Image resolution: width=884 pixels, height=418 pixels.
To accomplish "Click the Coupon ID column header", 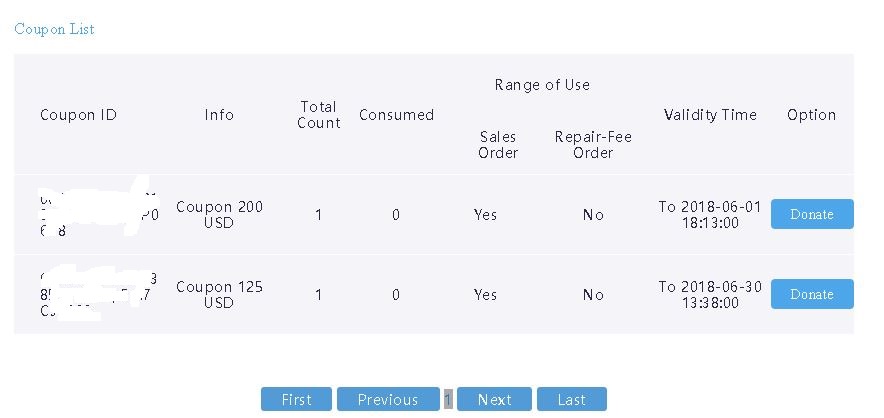I will click(78, 115).
